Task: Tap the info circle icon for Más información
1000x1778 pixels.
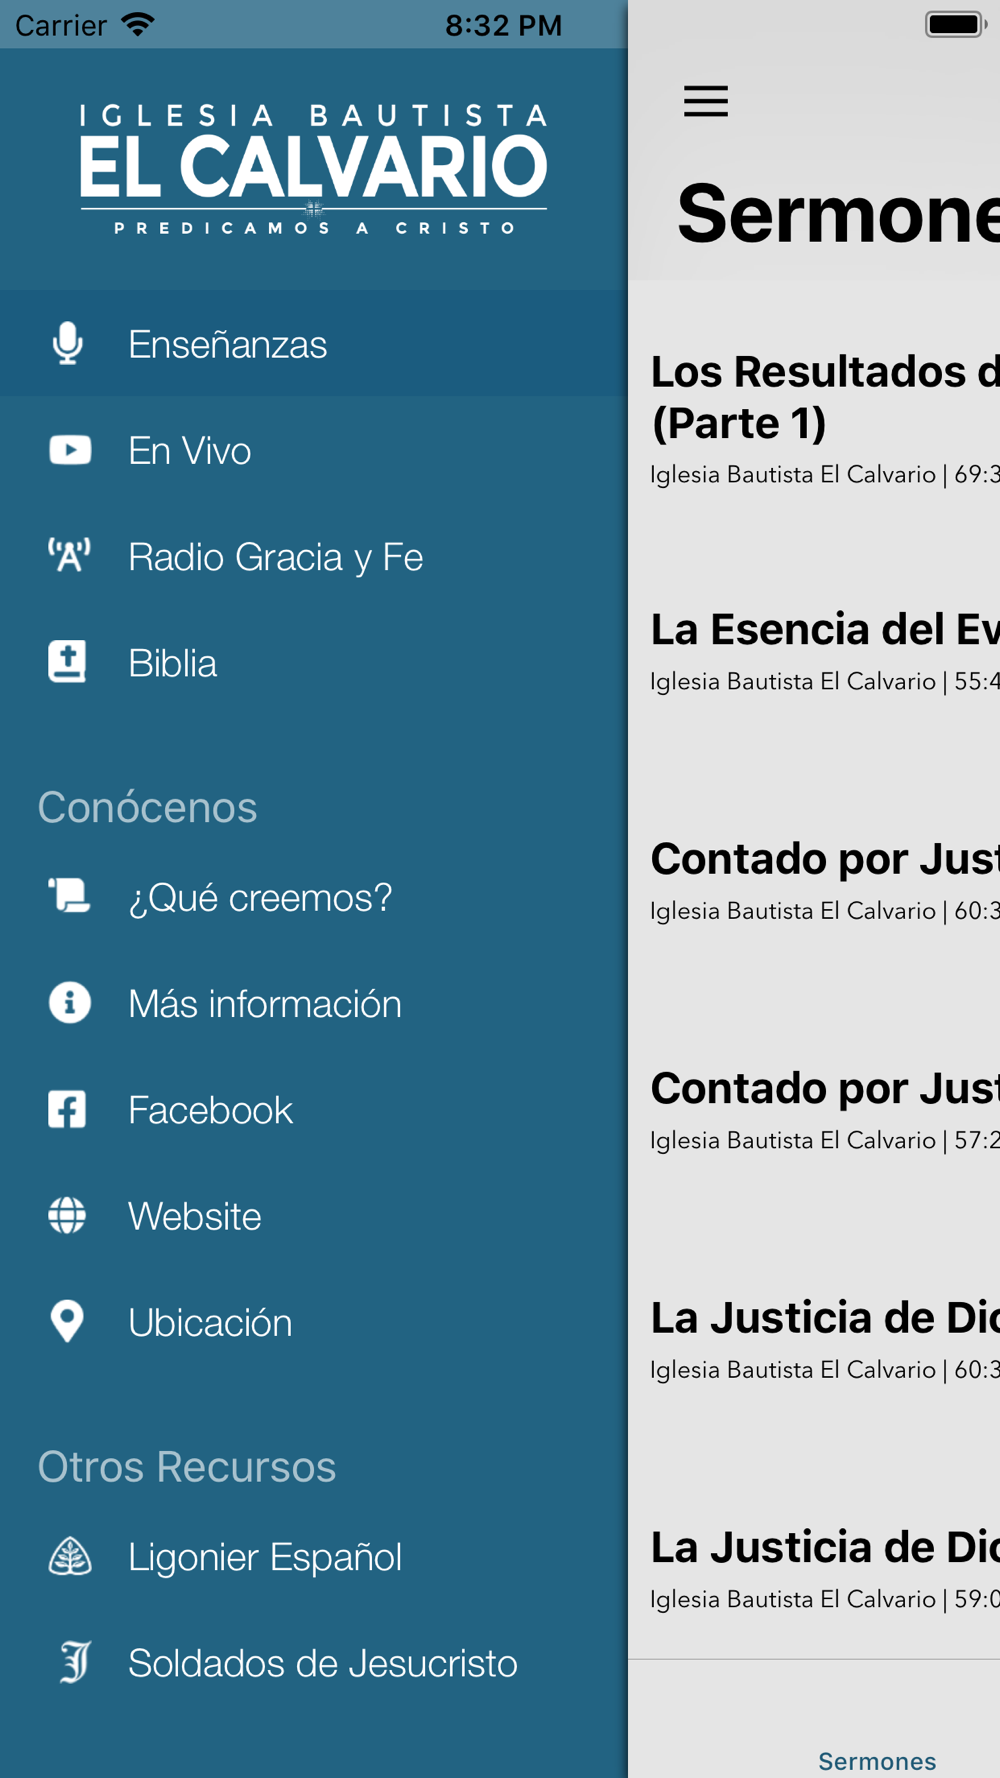Action: coord(69,1002)
